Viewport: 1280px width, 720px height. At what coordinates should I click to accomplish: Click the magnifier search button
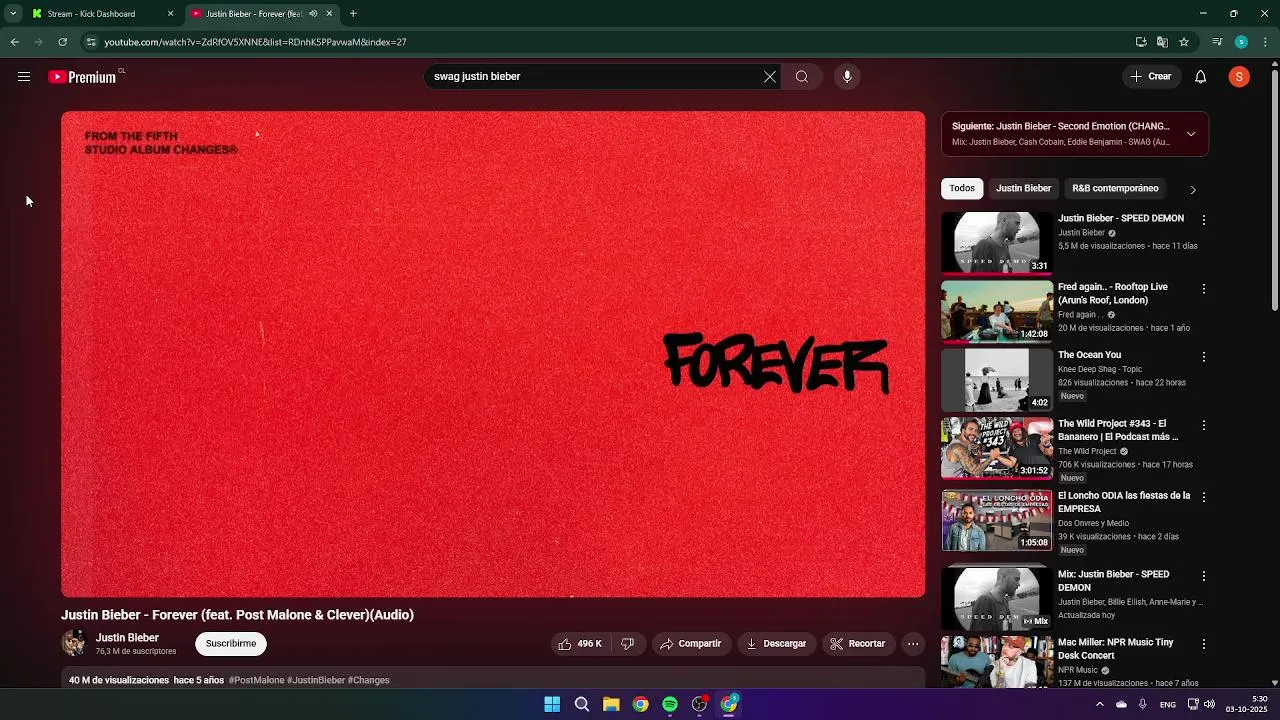point(802,77)
